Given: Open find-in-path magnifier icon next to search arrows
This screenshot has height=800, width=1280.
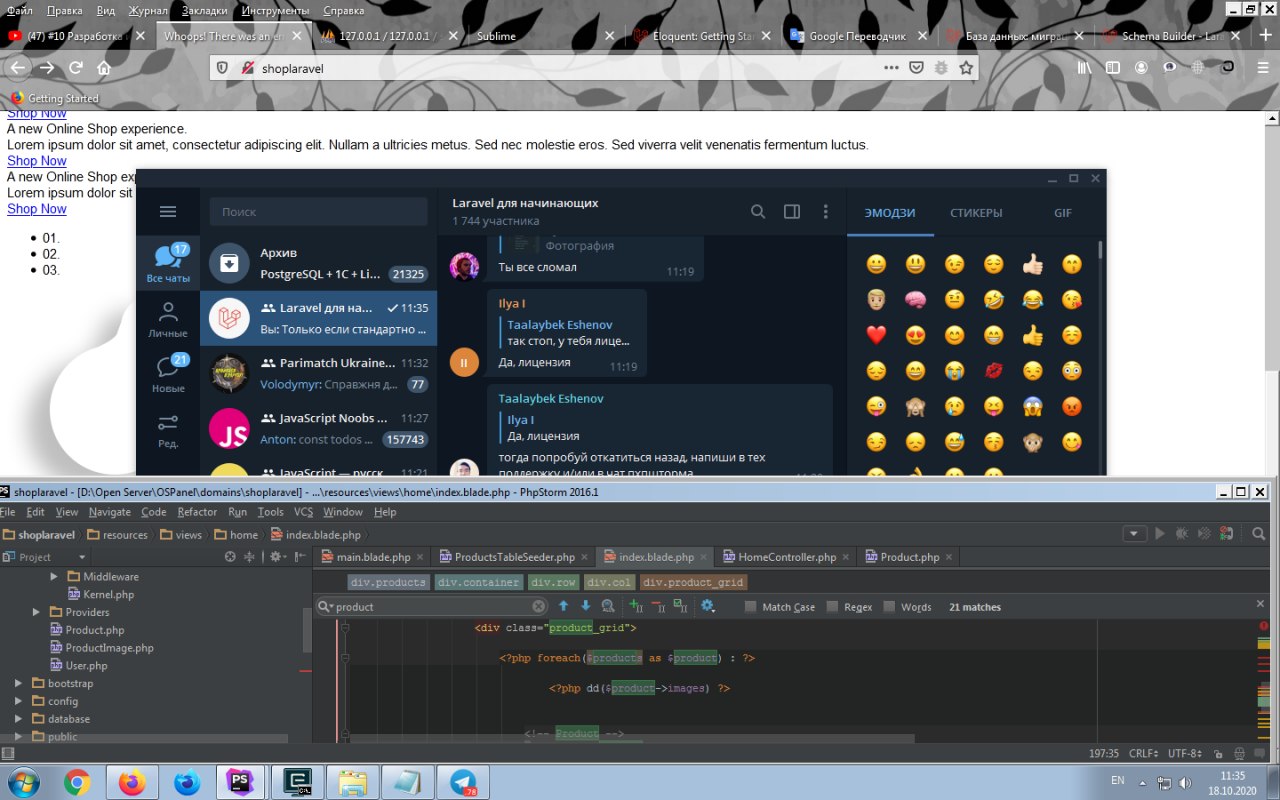Looking at the screenshot, I should 608,606.
